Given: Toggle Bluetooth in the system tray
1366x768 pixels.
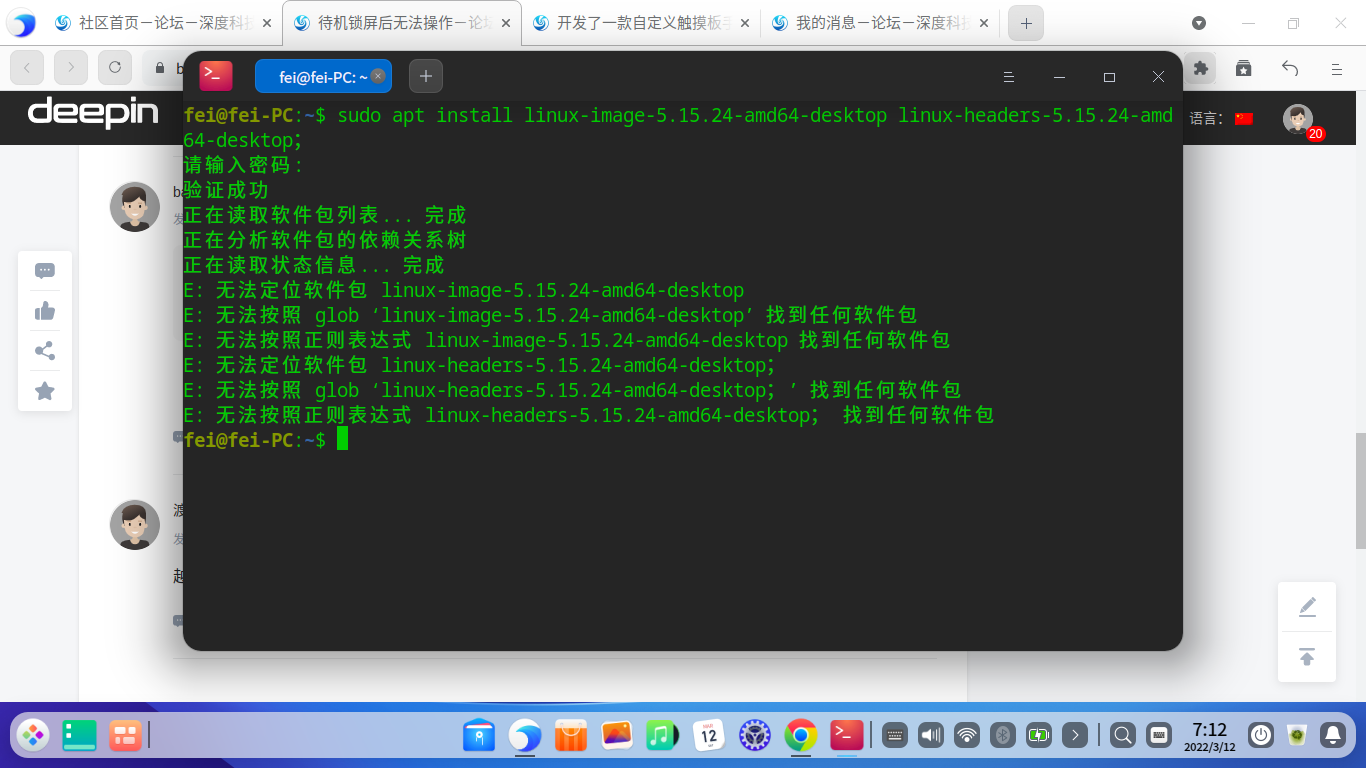Looking at the screenshot, I should point(1002,735).
